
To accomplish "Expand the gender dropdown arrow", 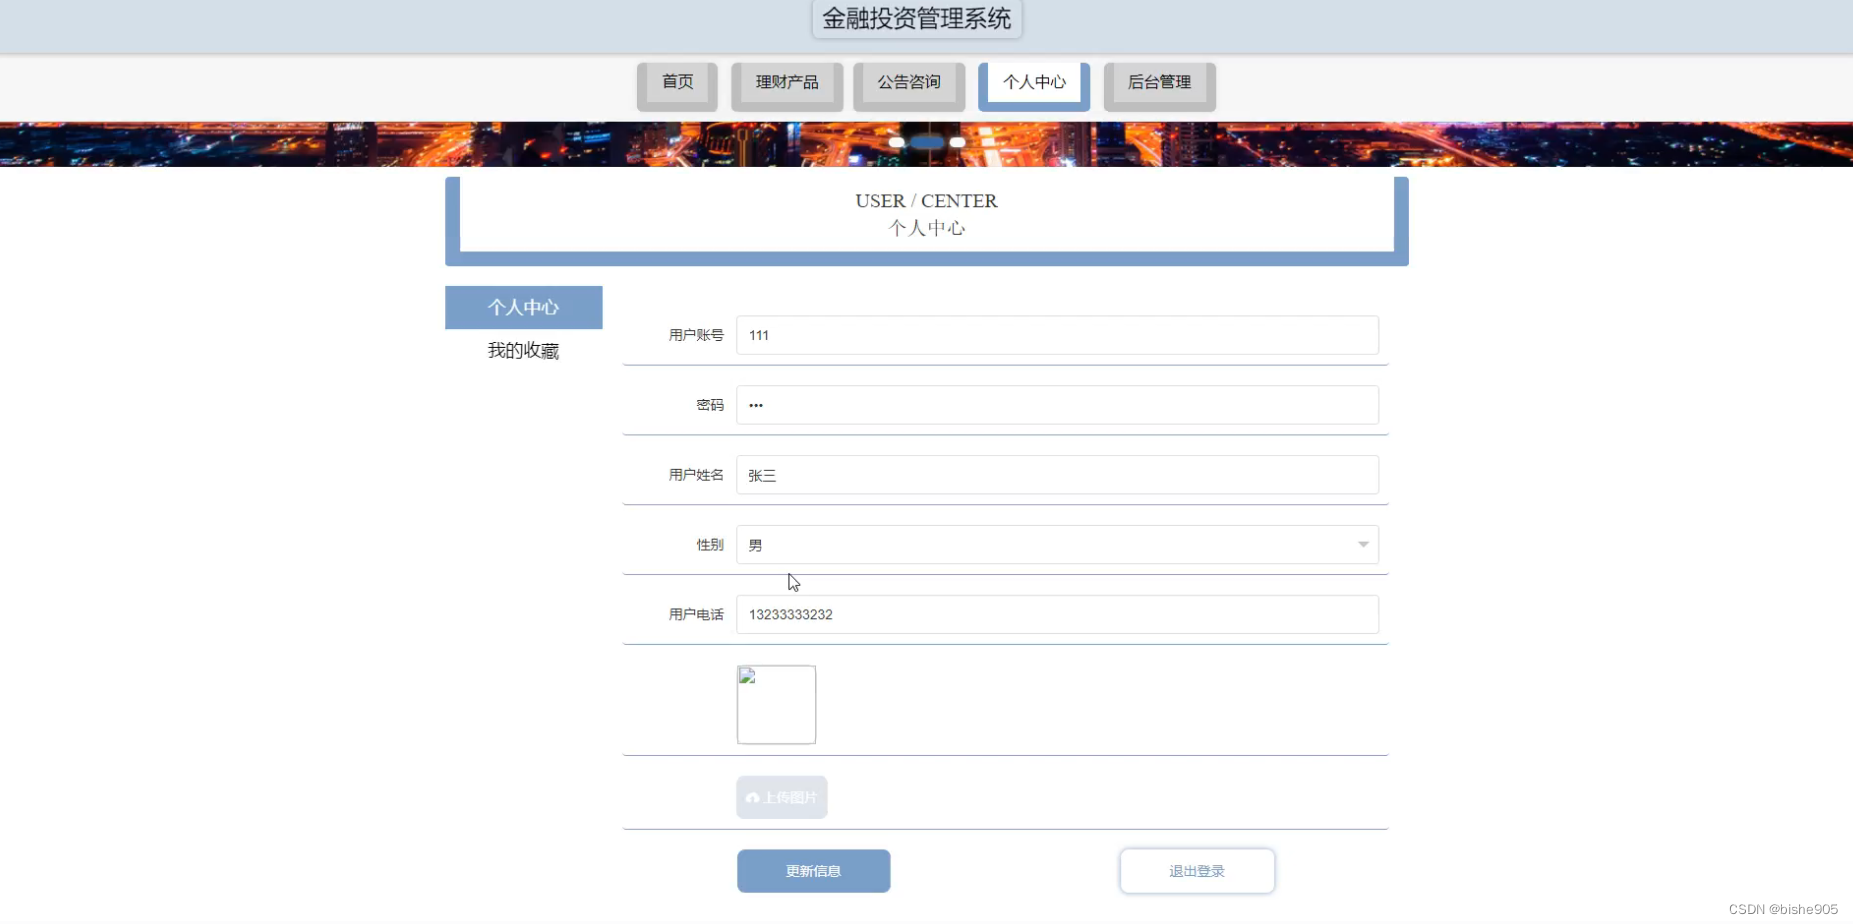I will (x=1363, y=544).
